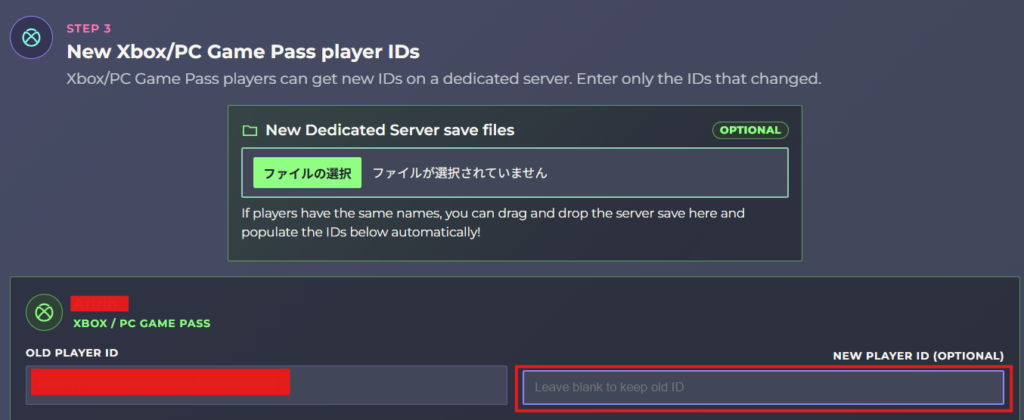Click the ファイルの選択 file chooser button
Screen dimensions: 1024x420
click(307, 172)
